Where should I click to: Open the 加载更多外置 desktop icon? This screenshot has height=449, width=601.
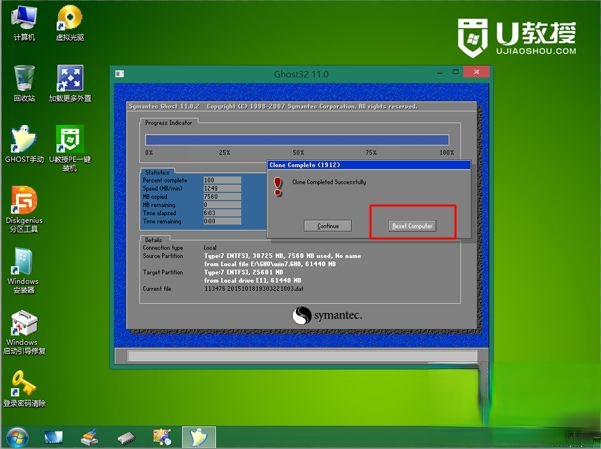pos(70,84)
